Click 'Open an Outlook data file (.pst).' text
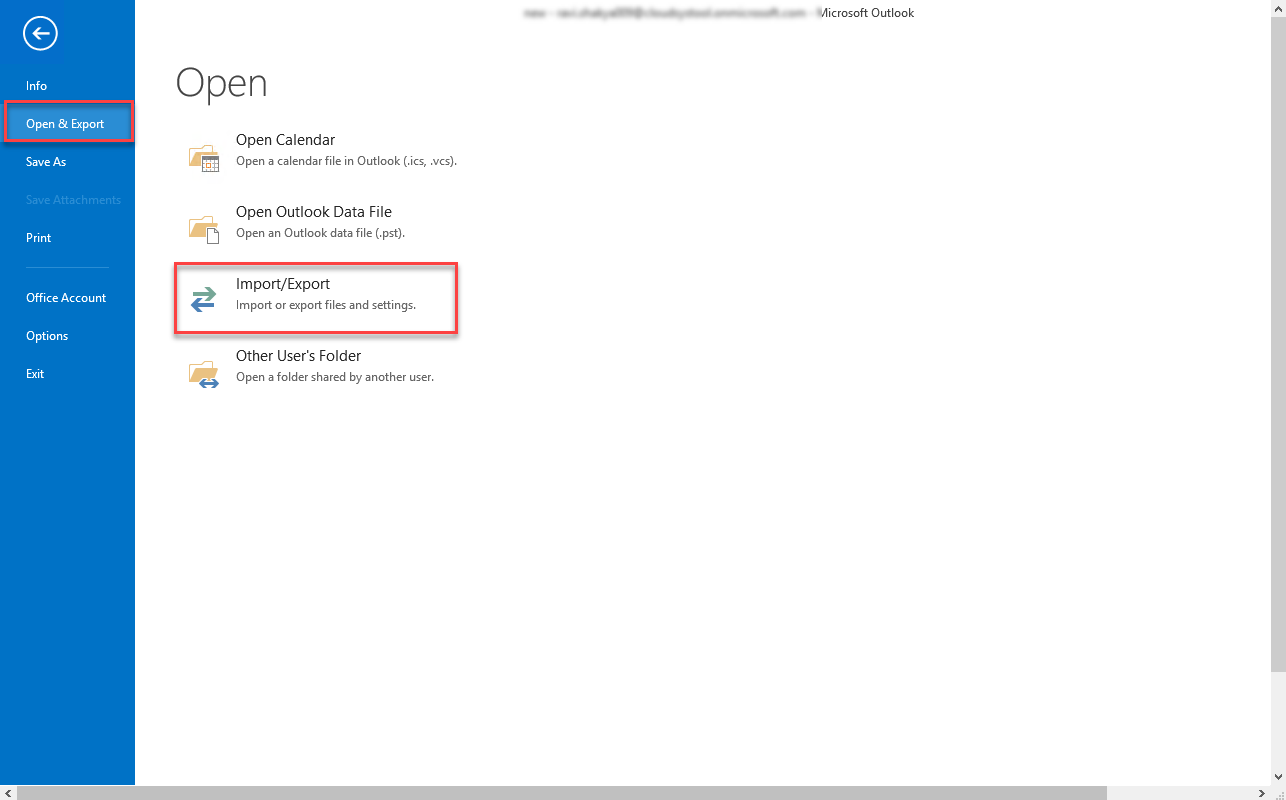This screenshot has height=800, width=1286. pyautogui.click(x=320, y=233)
